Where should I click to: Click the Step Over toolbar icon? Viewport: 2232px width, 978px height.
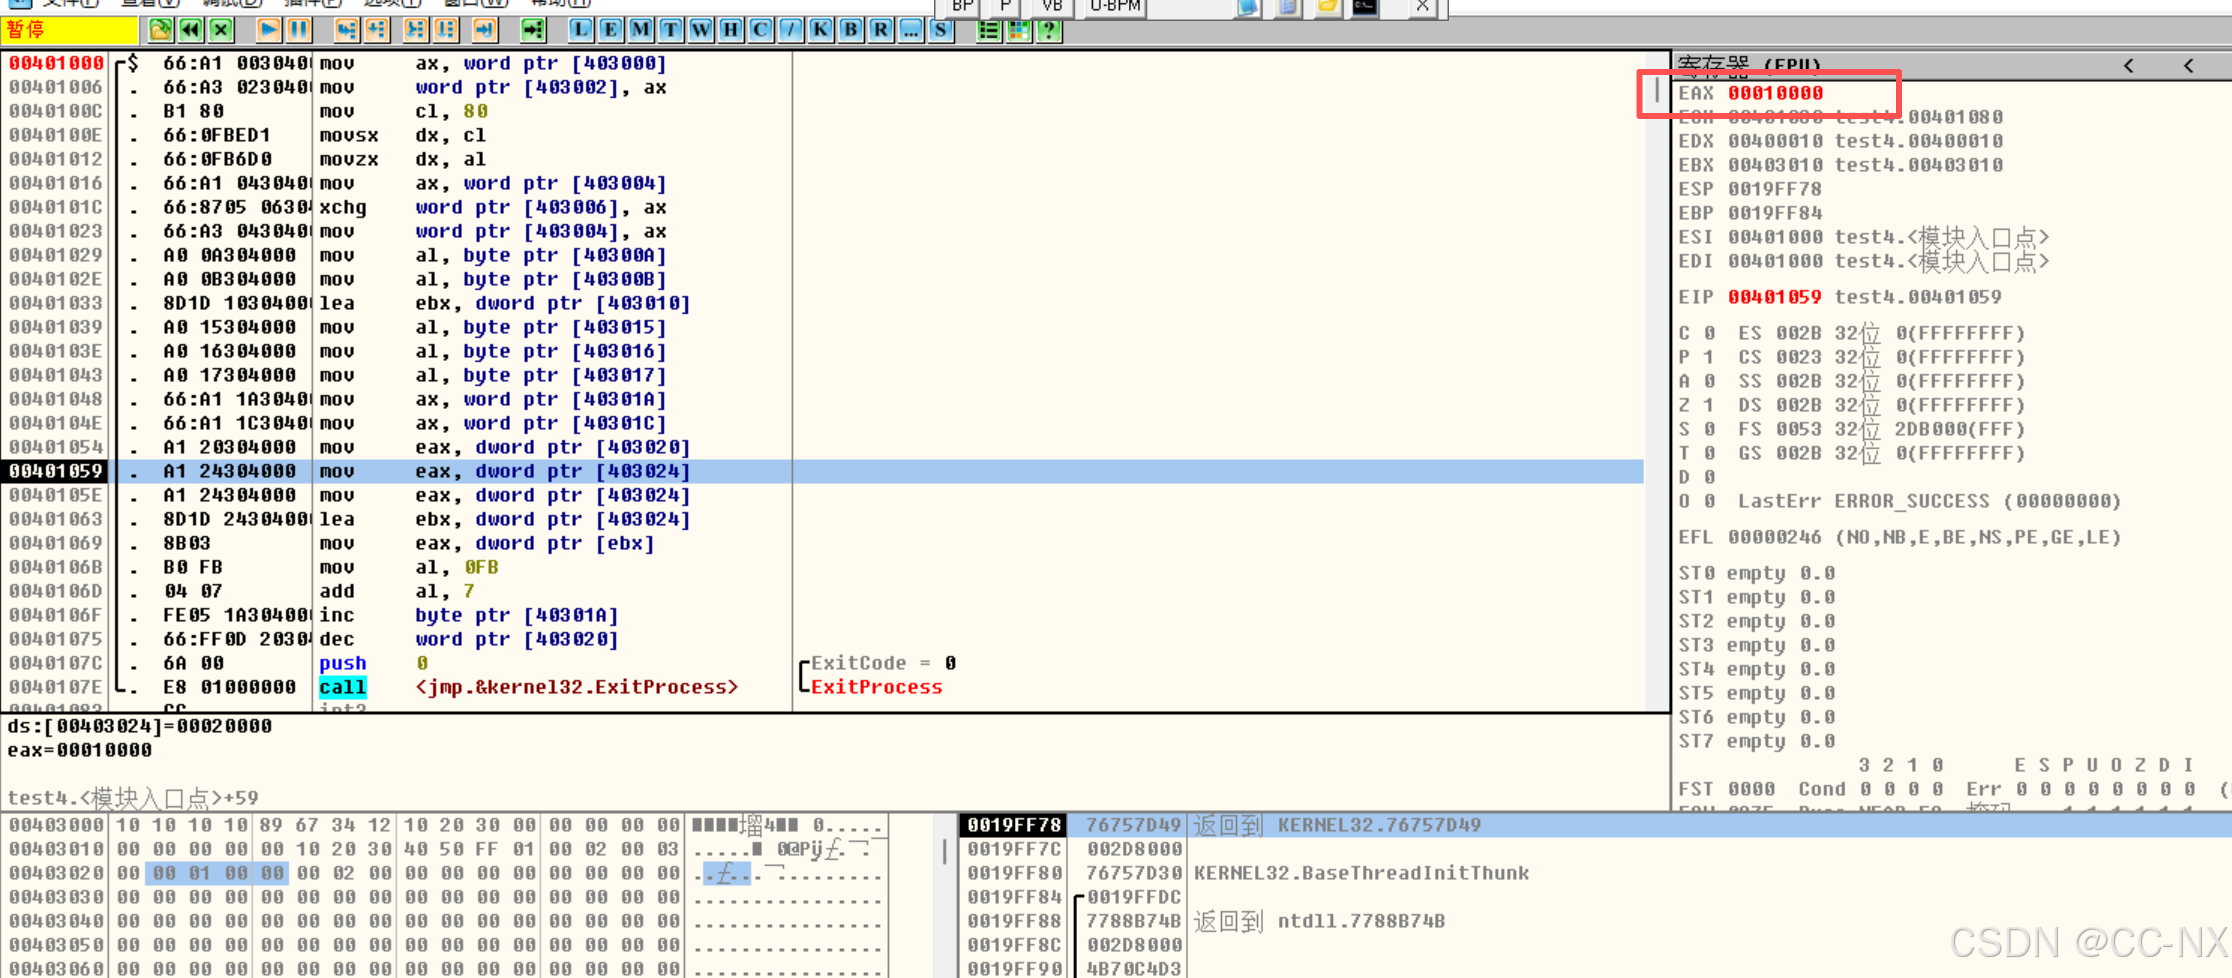(376, 30)
